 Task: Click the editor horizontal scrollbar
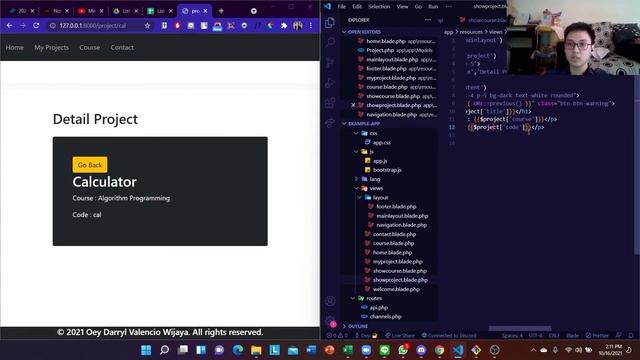[520, 328]
